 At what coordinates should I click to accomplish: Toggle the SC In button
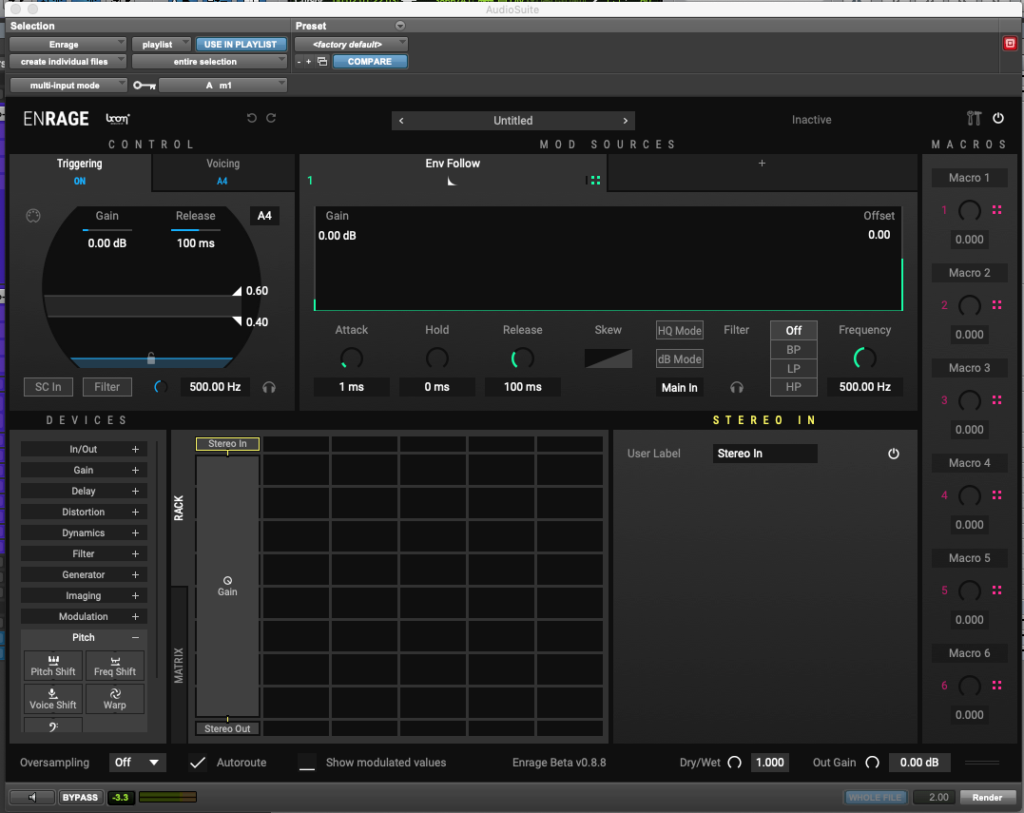[48, 387]
